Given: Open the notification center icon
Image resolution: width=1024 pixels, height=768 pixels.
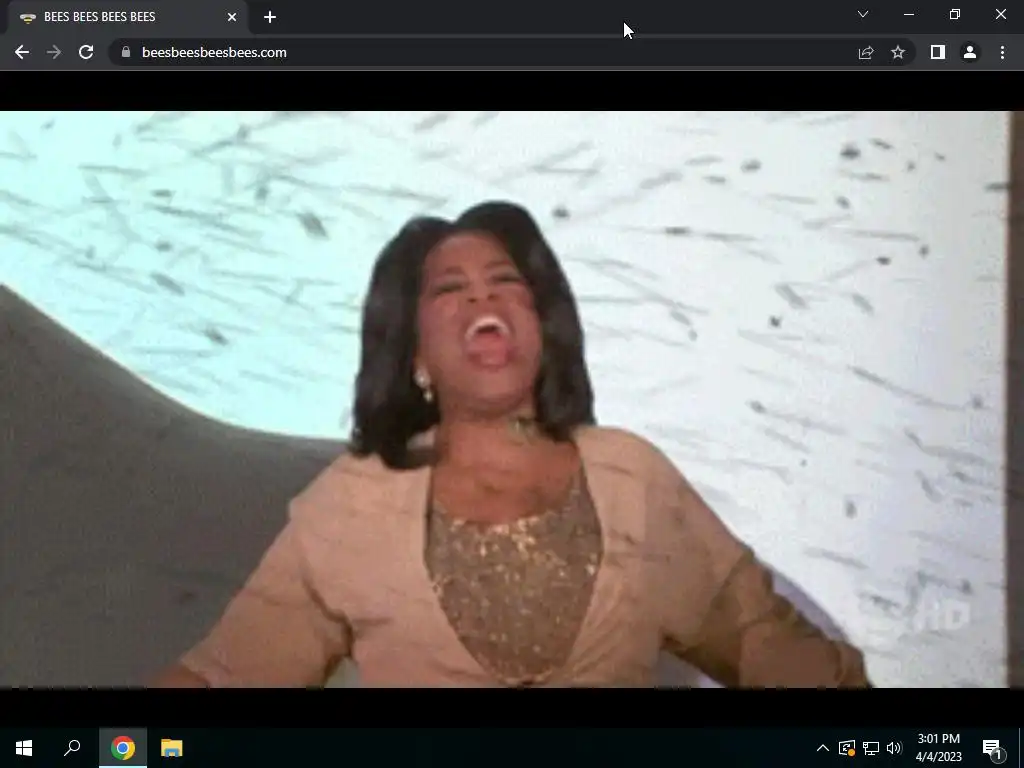Looking at the screenshot, I should [x=992, y=748].
